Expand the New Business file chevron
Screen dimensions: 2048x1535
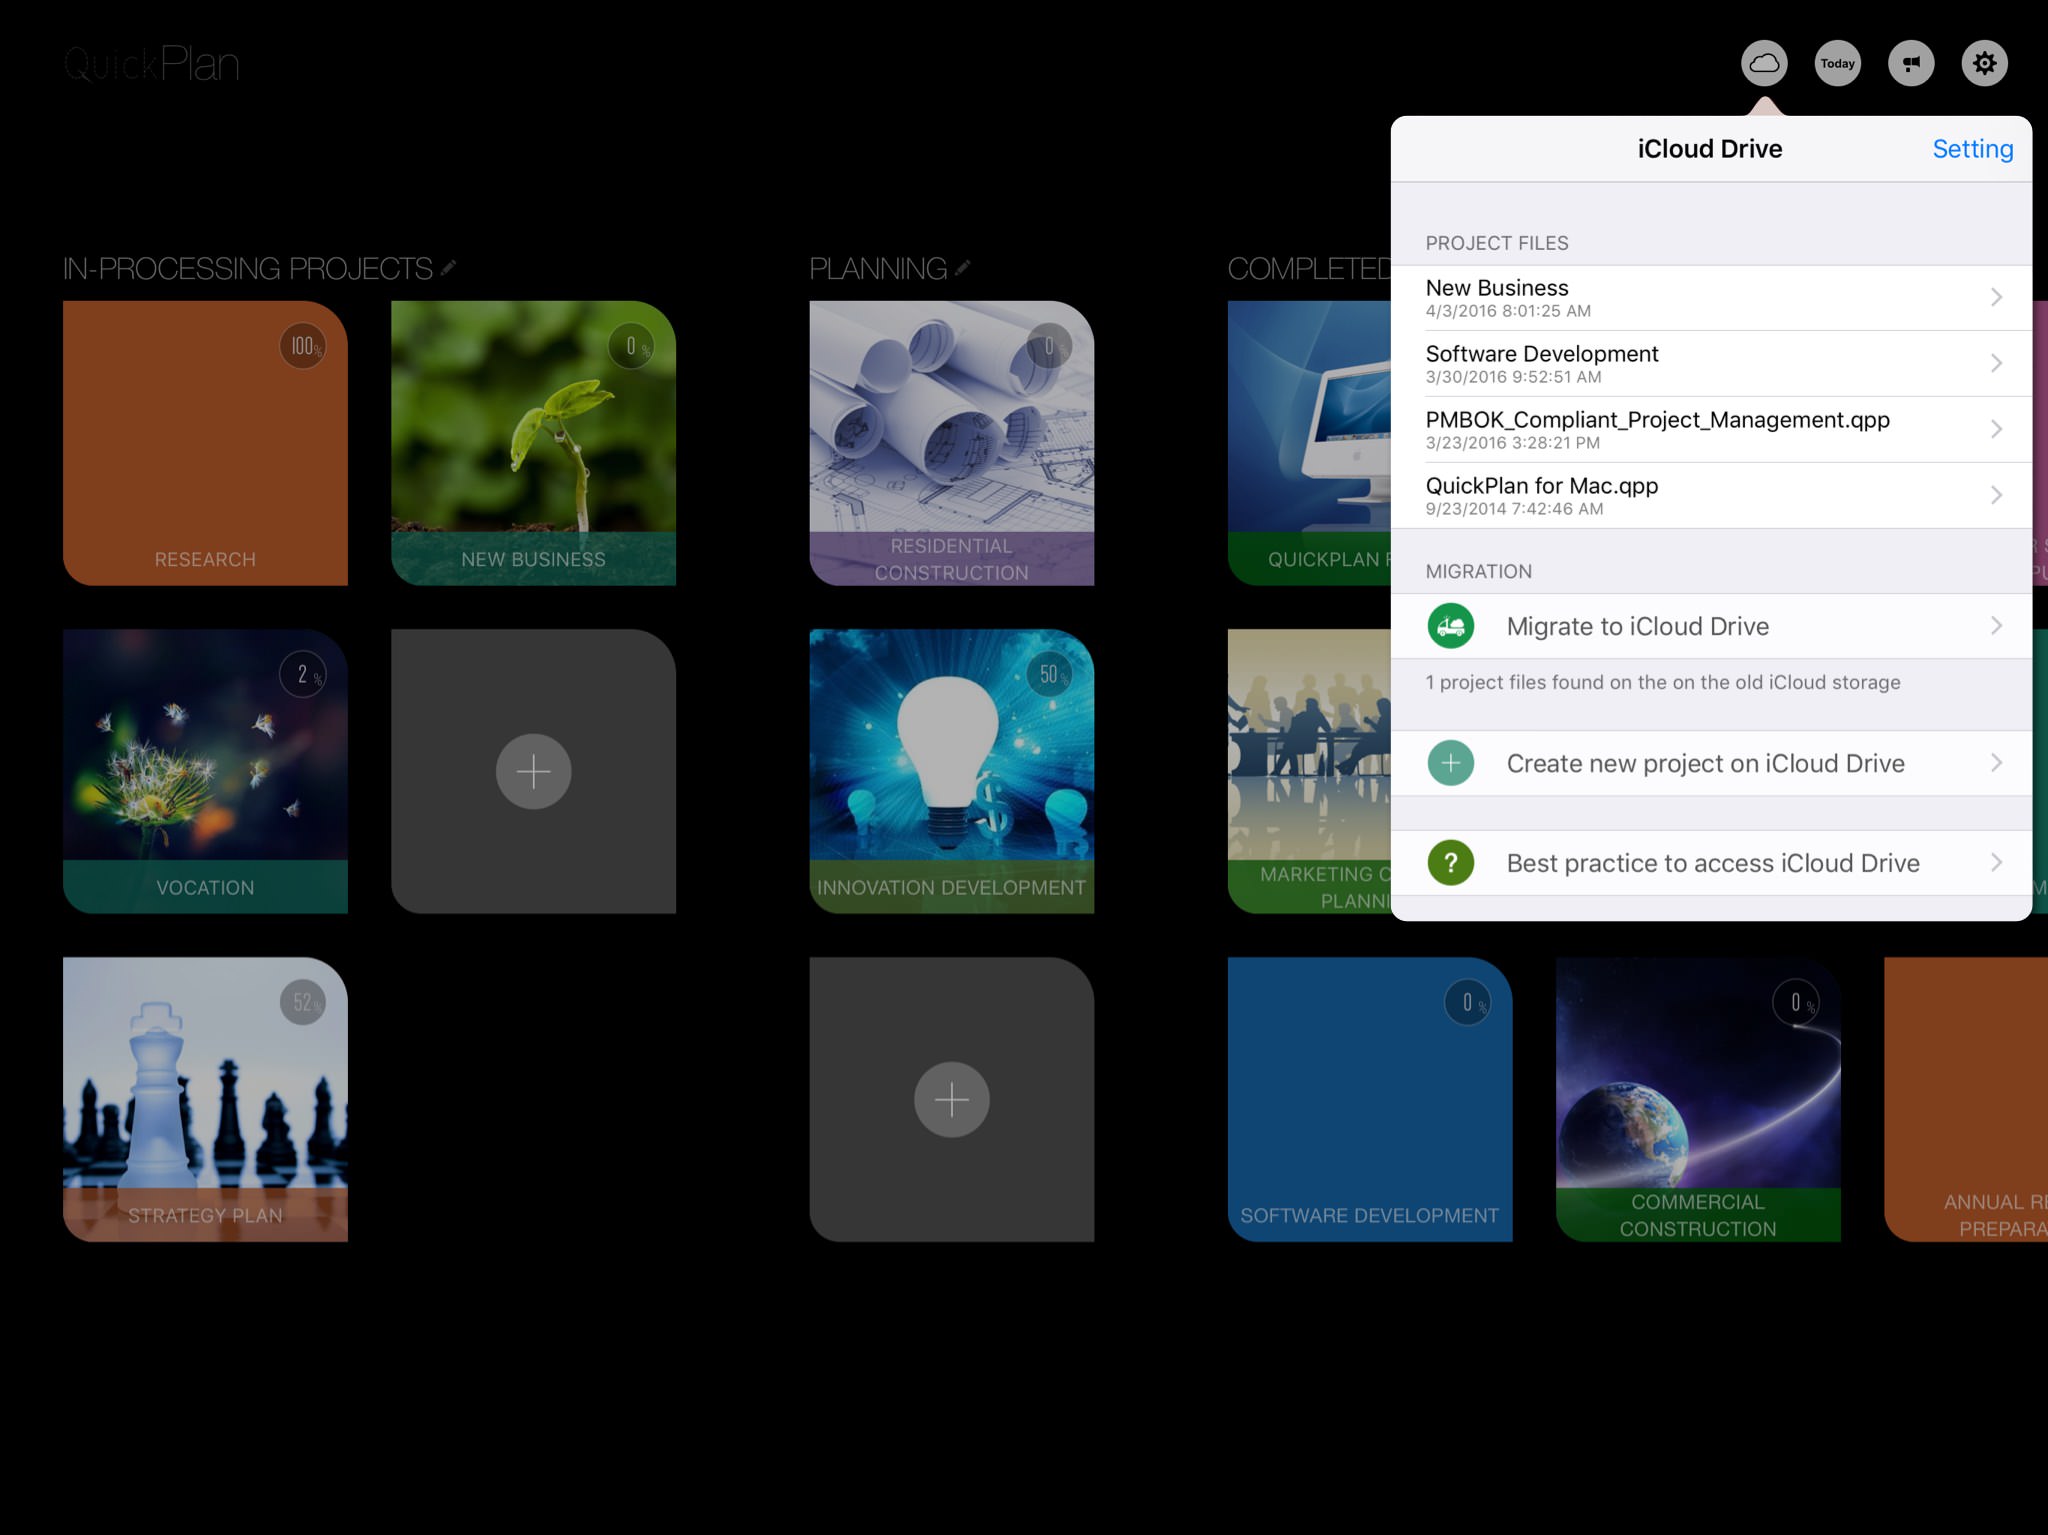pyautogui.click(x=1995, y=297)
